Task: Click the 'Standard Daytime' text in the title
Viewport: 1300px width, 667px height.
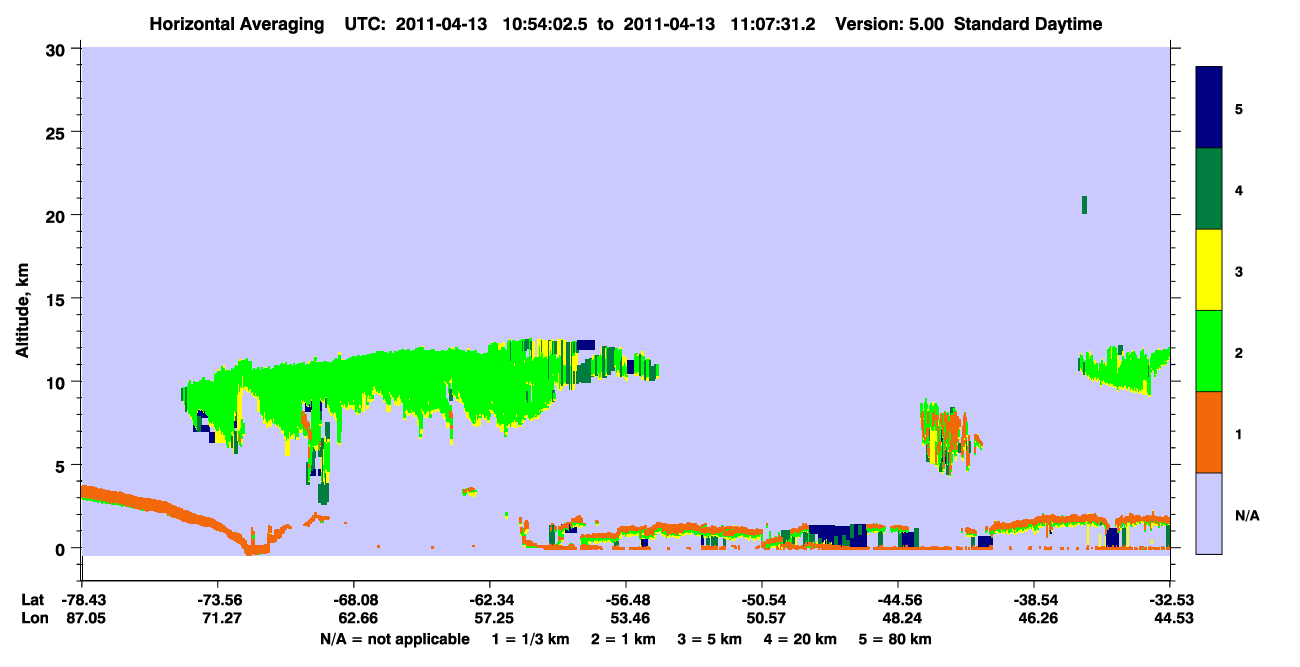Action: pos(1028,24)
